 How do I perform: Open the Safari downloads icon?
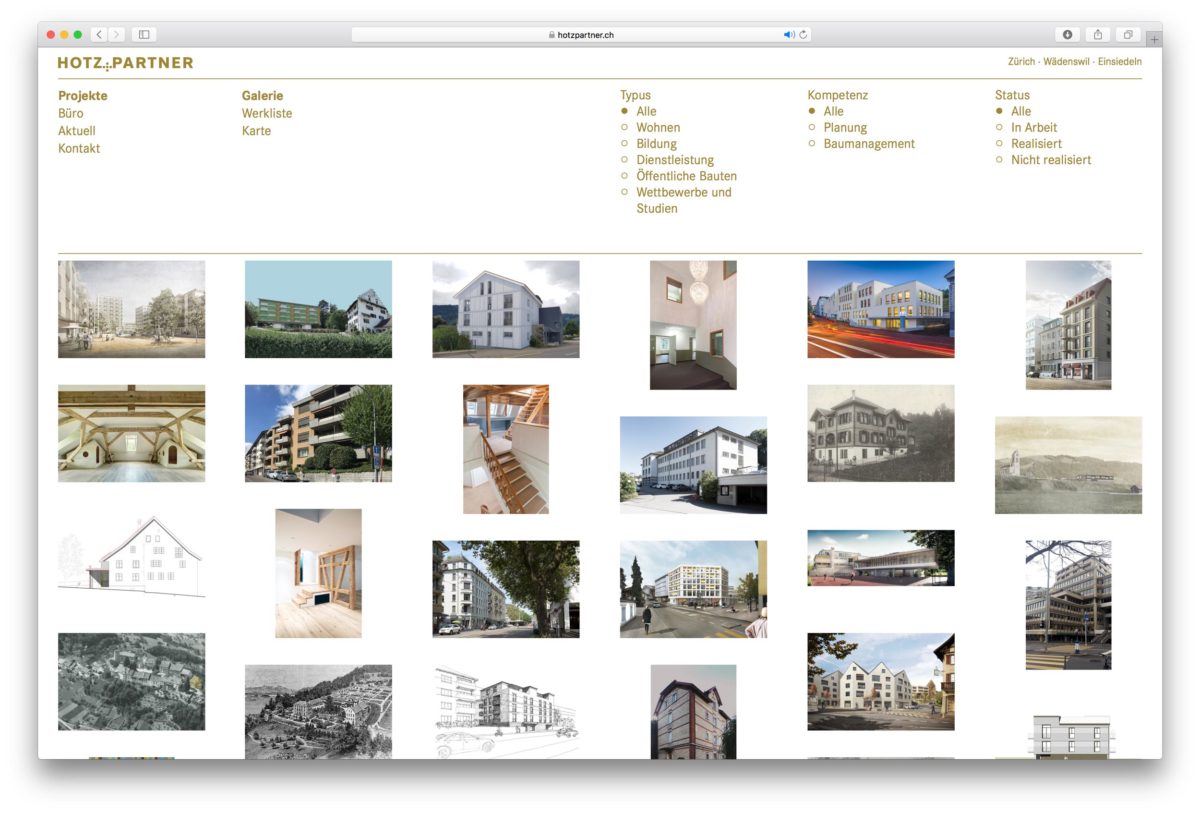tap(1067, 34)
